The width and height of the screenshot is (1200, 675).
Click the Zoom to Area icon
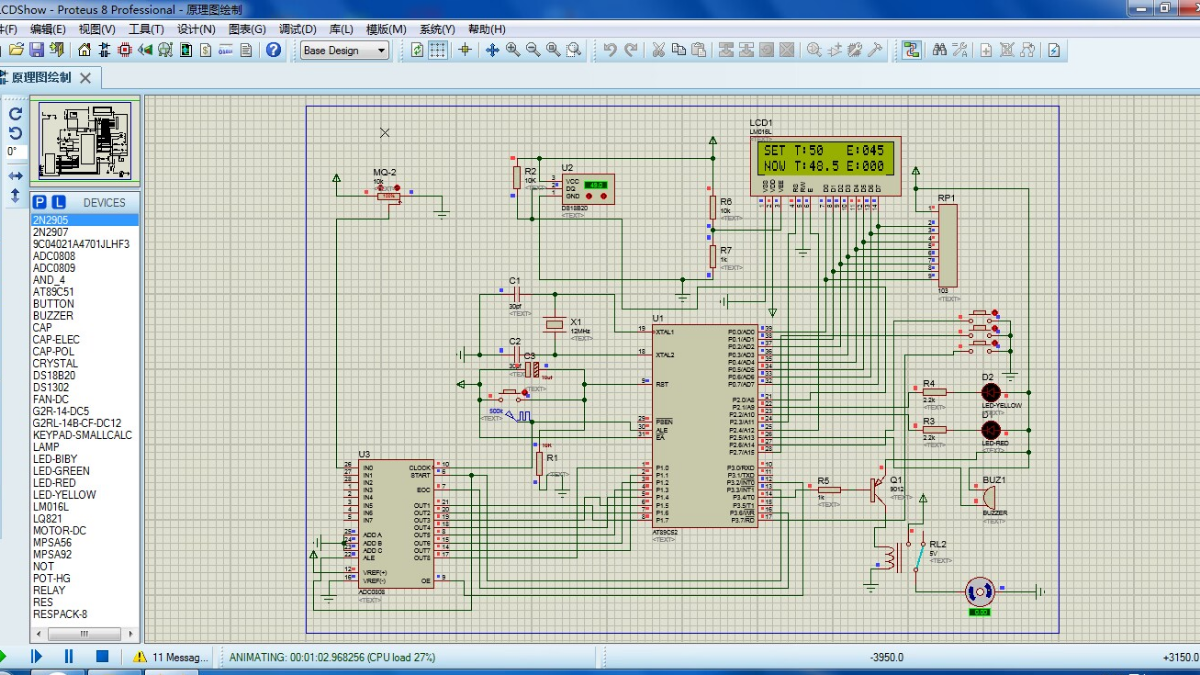coord(574,50)
